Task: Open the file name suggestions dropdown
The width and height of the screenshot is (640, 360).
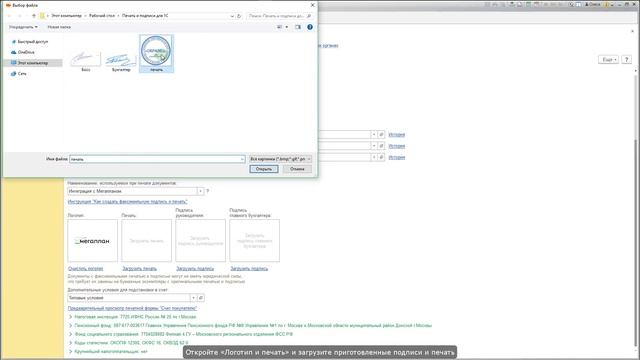Action: coord(242,159)
